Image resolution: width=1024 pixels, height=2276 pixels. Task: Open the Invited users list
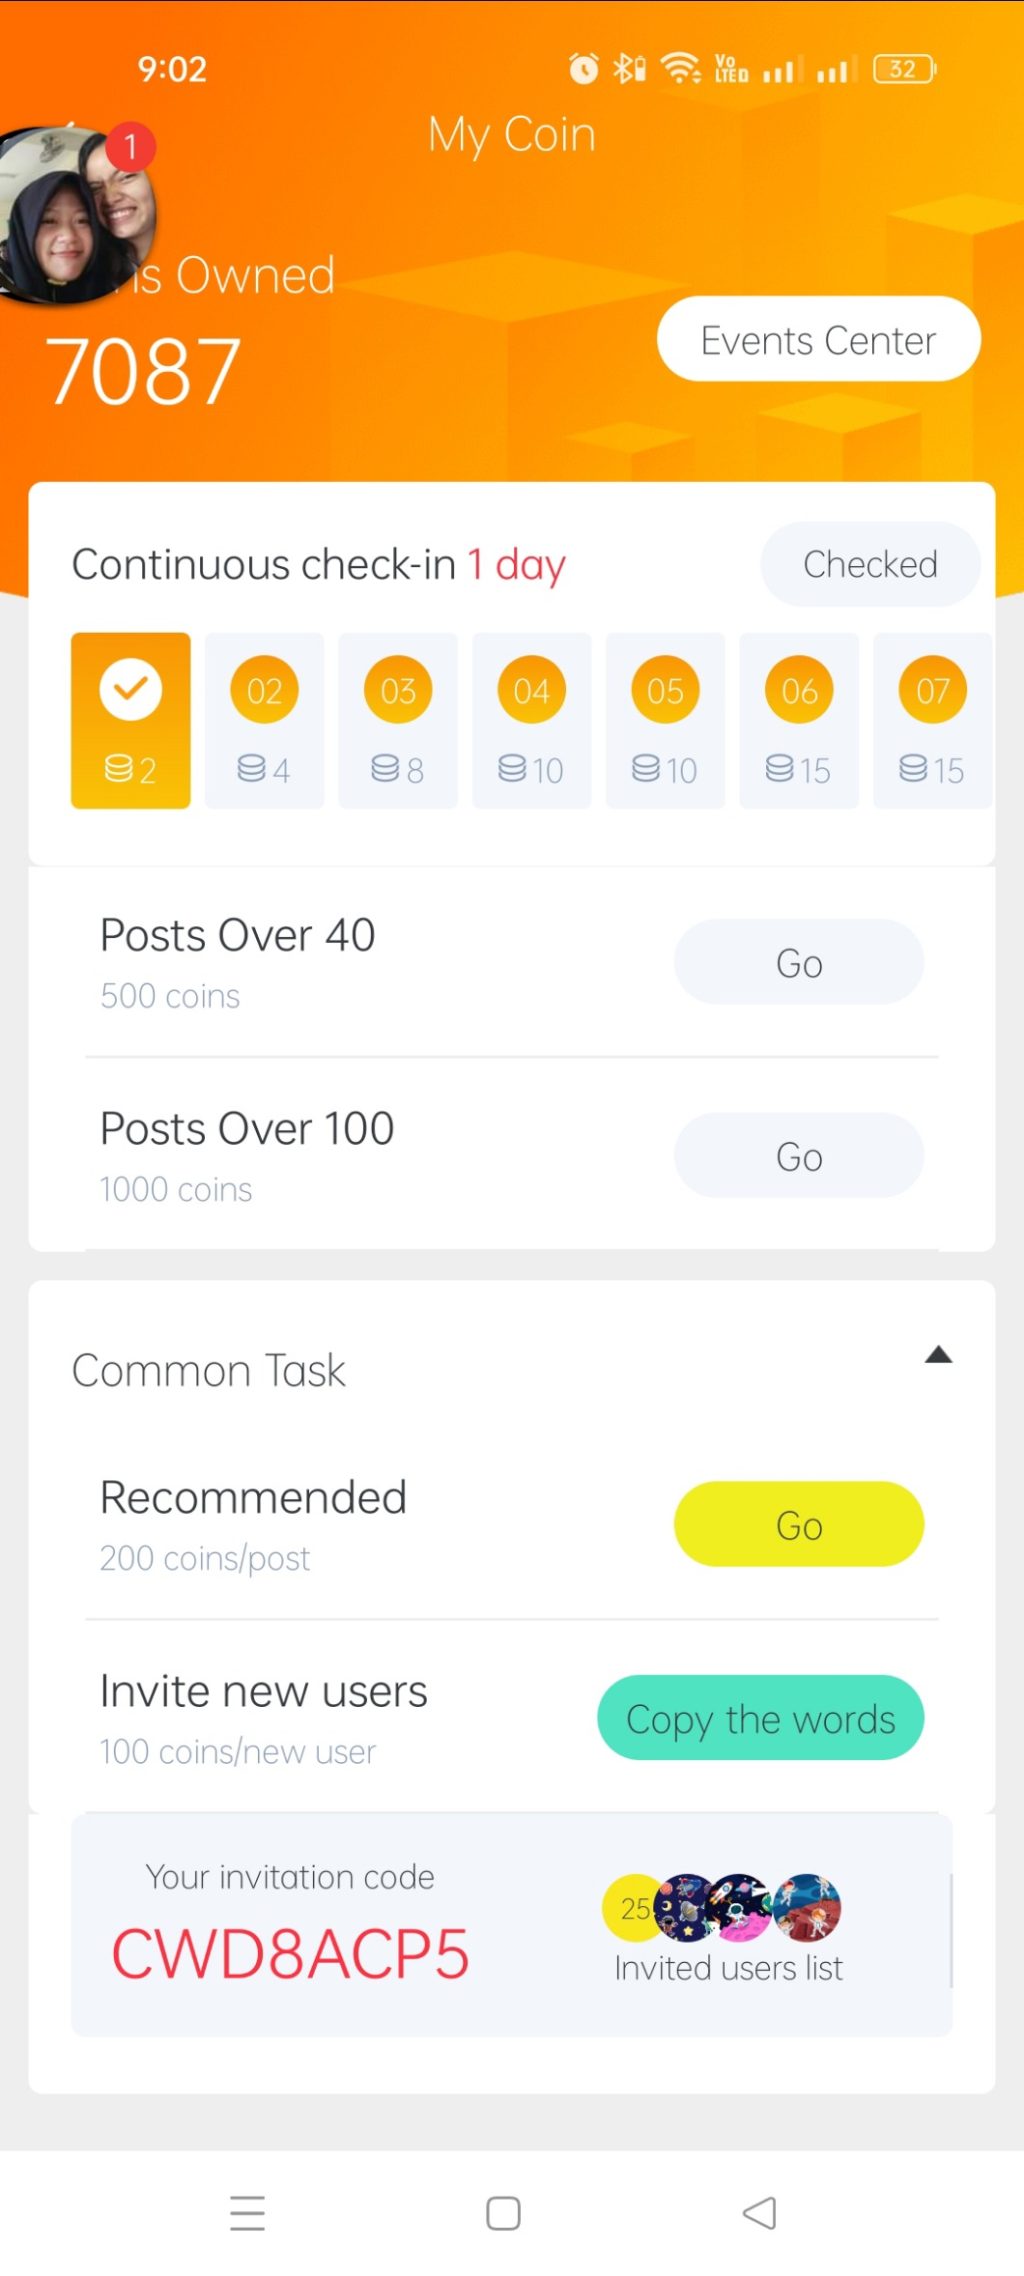[728, 1966]
